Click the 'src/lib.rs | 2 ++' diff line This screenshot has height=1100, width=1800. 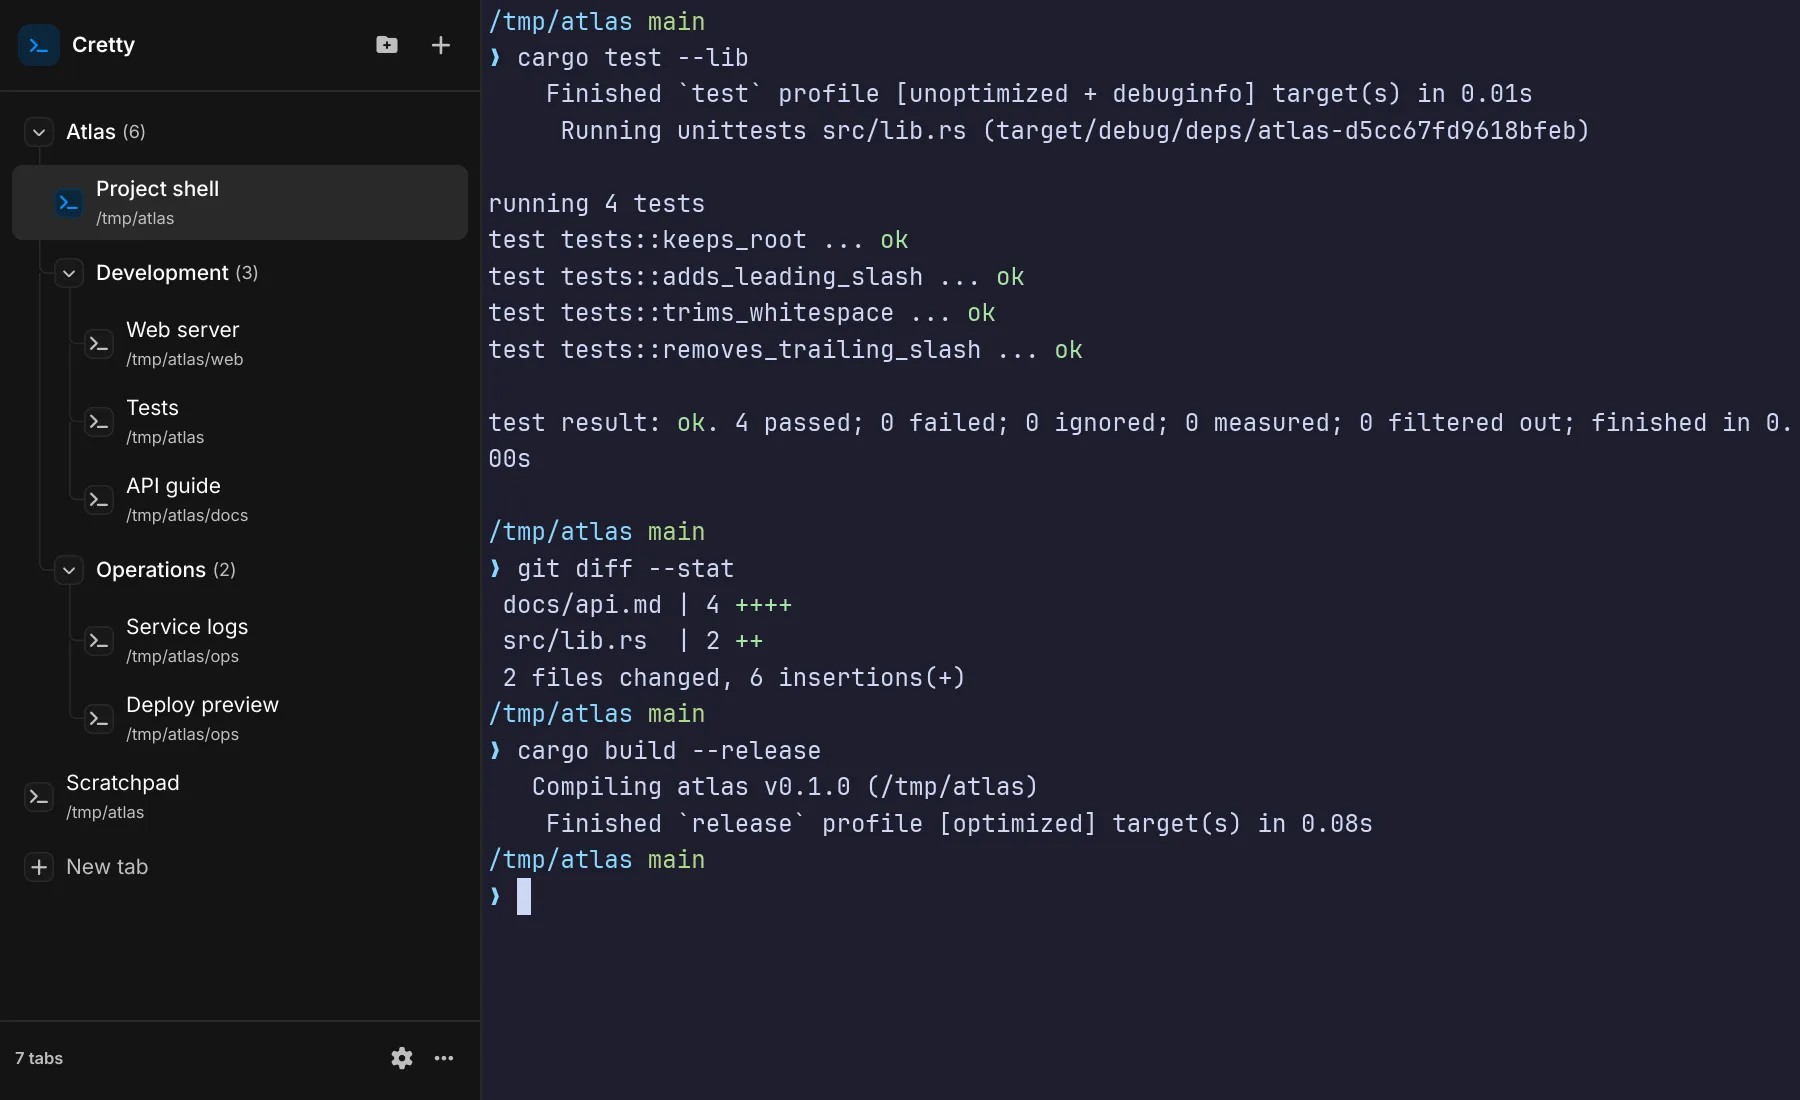pyautogui.click(x=633, y=641)
